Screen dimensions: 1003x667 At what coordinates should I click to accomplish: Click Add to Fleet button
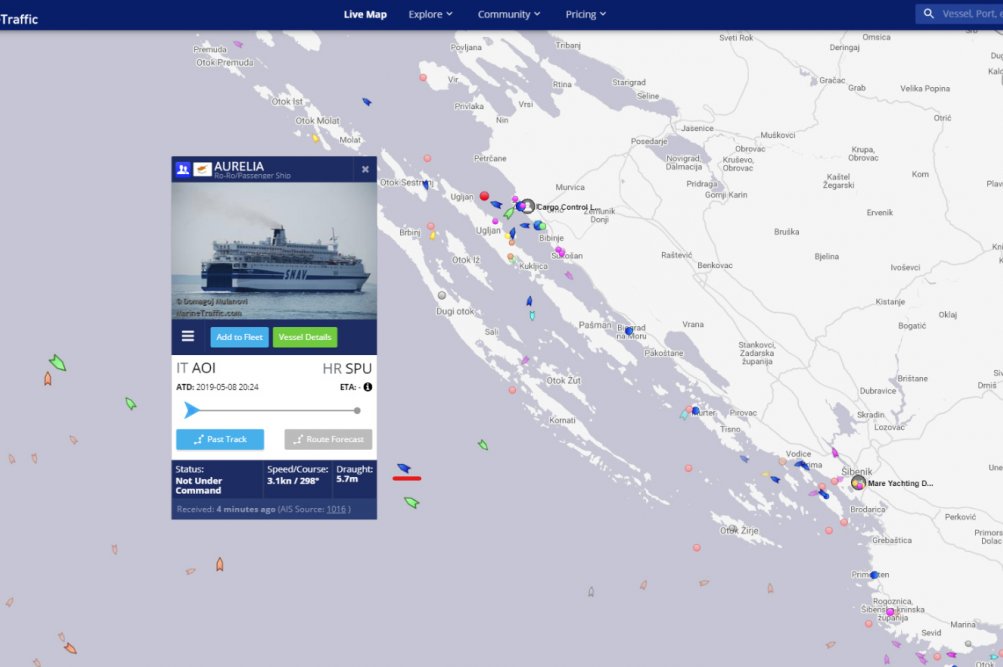(x=239, y=337)
